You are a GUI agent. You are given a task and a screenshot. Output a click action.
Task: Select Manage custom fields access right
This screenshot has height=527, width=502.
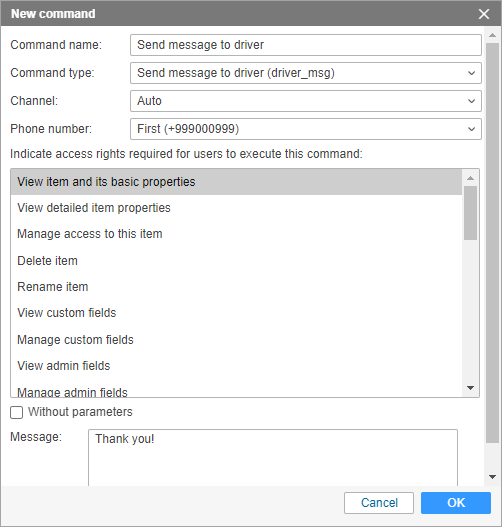[x=236, y=340]
